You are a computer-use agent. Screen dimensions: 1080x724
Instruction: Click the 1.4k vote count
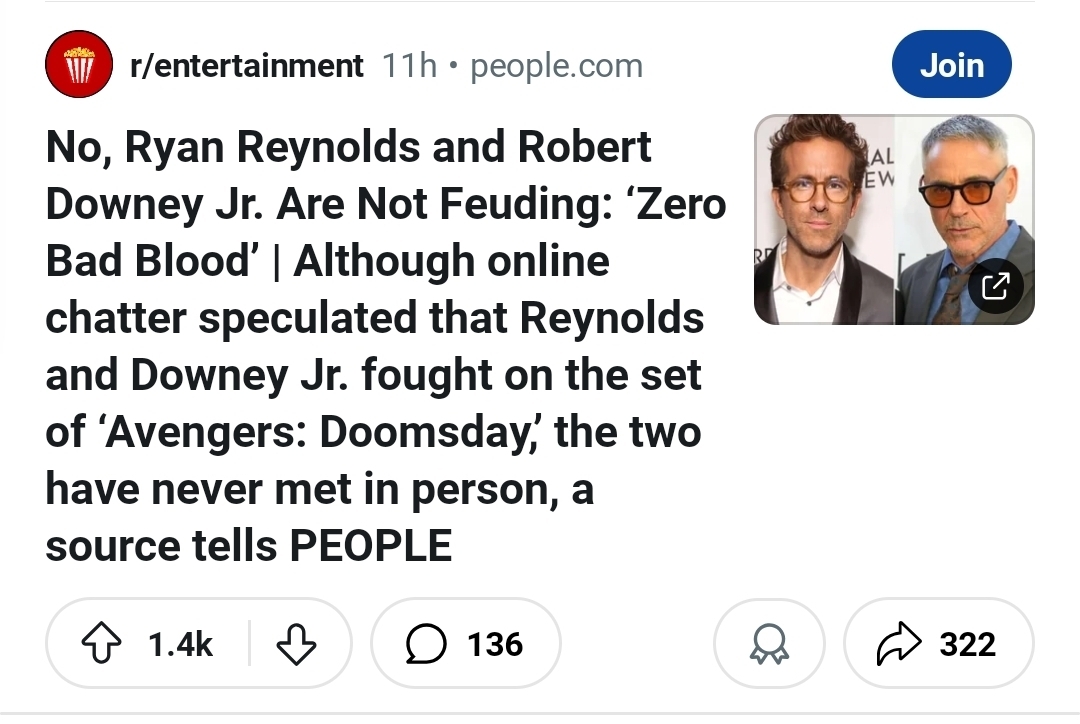pyautogui.click(x=180, y=645)
